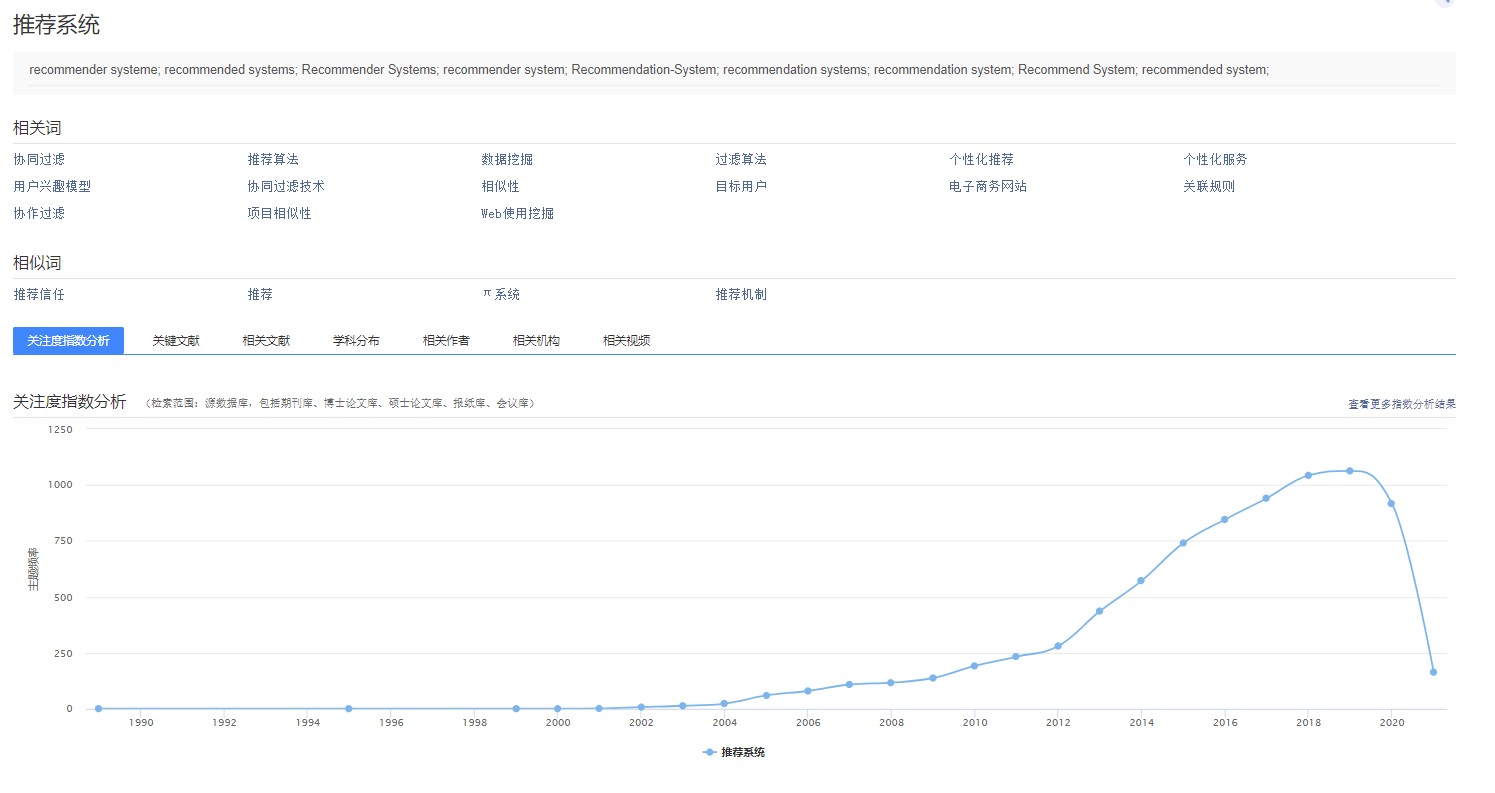Click the 2017 data point on chart

(1266, 498)
